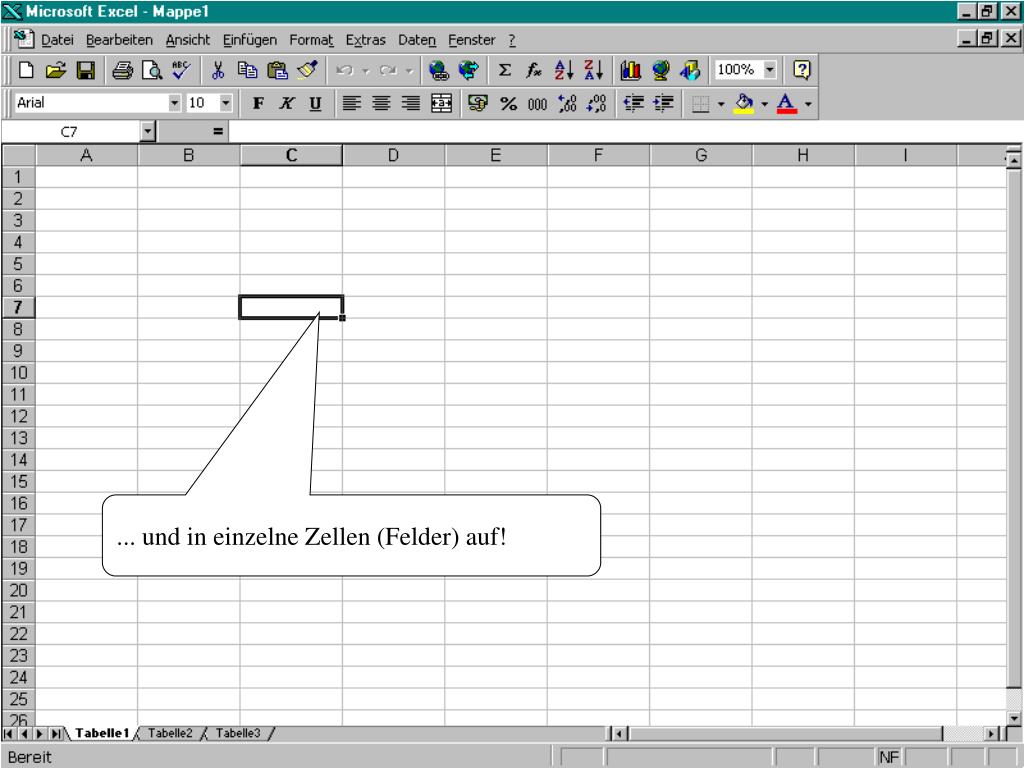Create a new workbook with New icon
The width and height of the screenshot is (1024, 768).
pos(26,70)
